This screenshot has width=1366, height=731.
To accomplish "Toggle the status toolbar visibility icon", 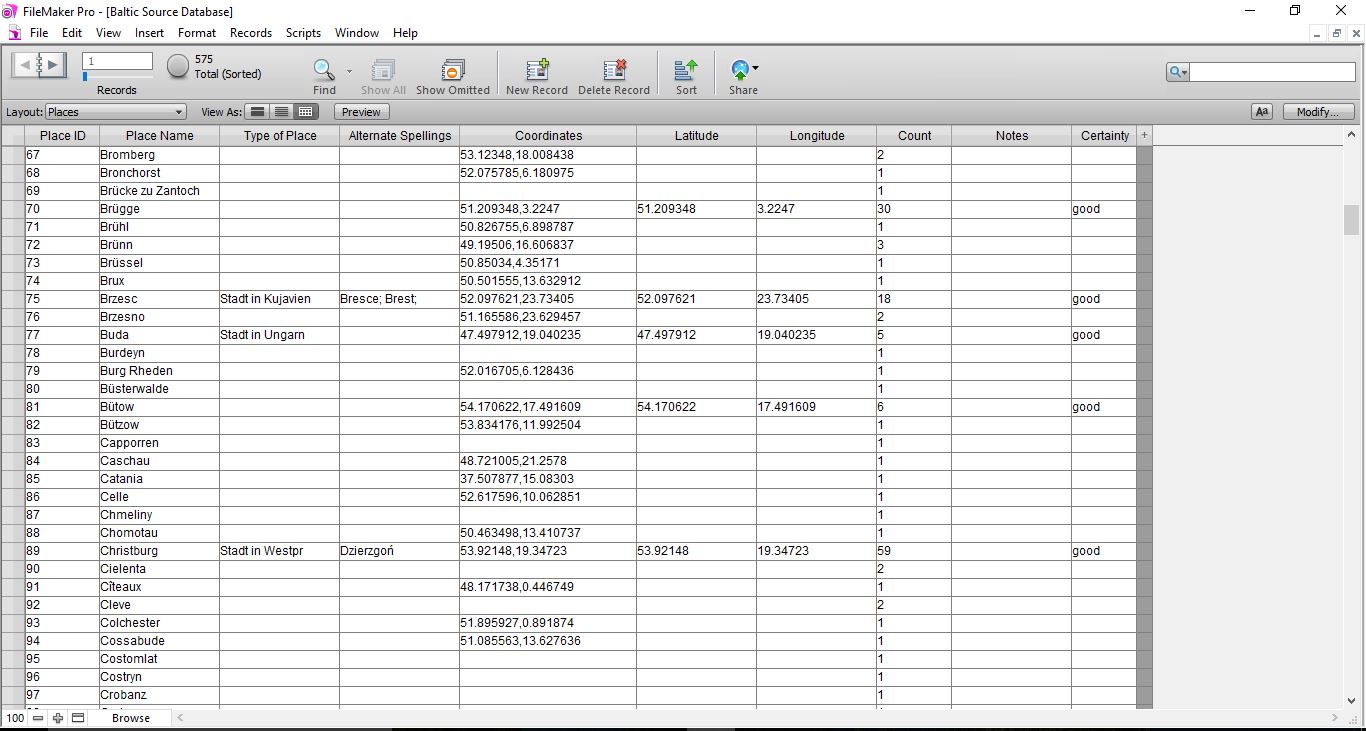I will click(x=78, y=718).
